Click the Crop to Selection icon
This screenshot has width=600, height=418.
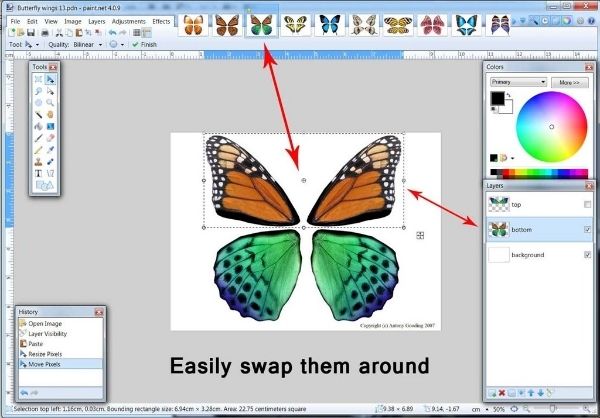(x=88, y=33)
